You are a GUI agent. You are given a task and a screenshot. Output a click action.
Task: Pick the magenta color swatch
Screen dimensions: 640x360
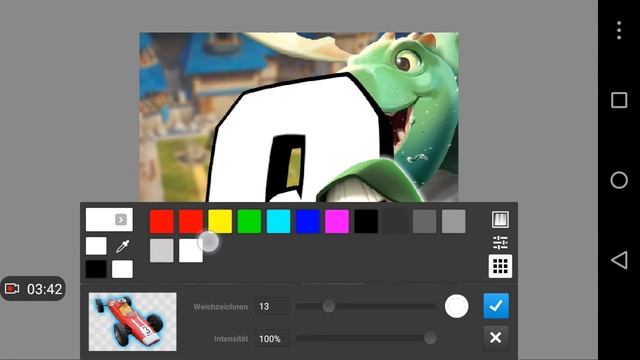coord(337,222)
